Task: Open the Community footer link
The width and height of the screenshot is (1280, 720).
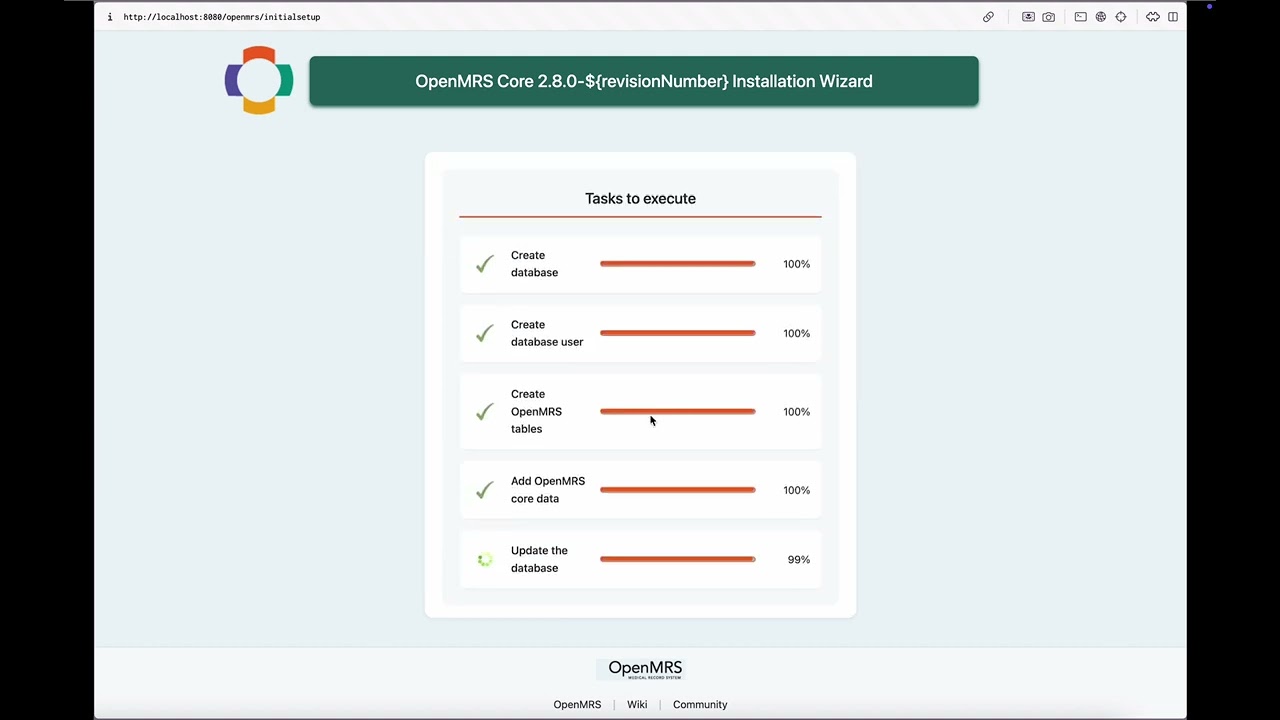Action: [700, 705]
